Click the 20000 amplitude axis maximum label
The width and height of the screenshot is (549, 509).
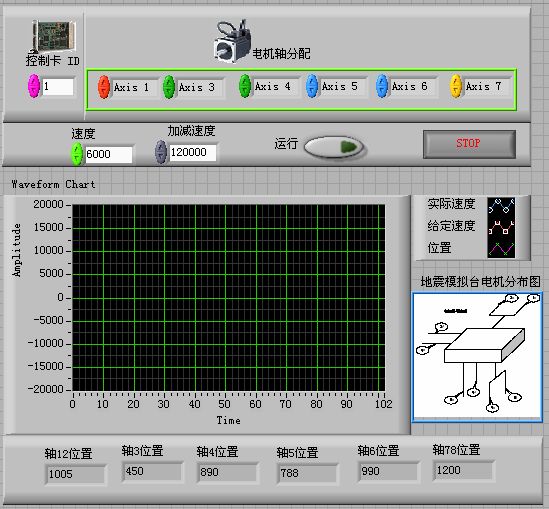pos(48,204)
